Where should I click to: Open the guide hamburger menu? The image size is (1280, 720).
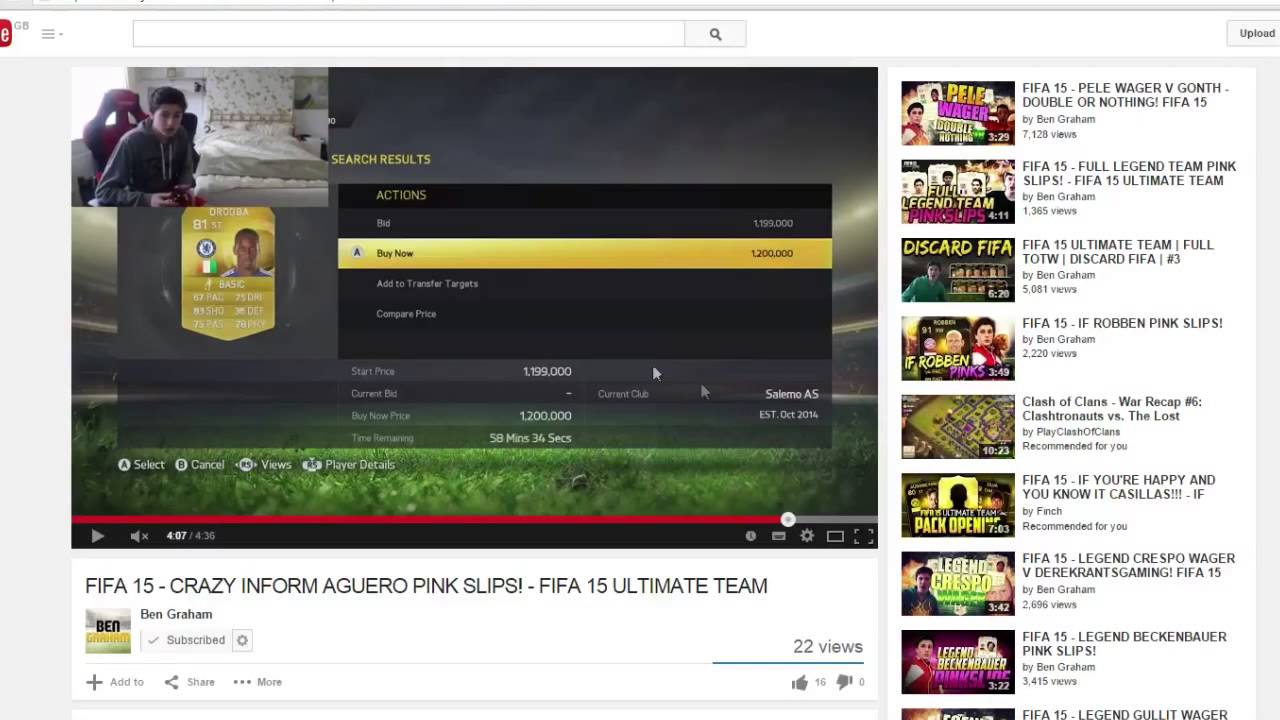52,34
